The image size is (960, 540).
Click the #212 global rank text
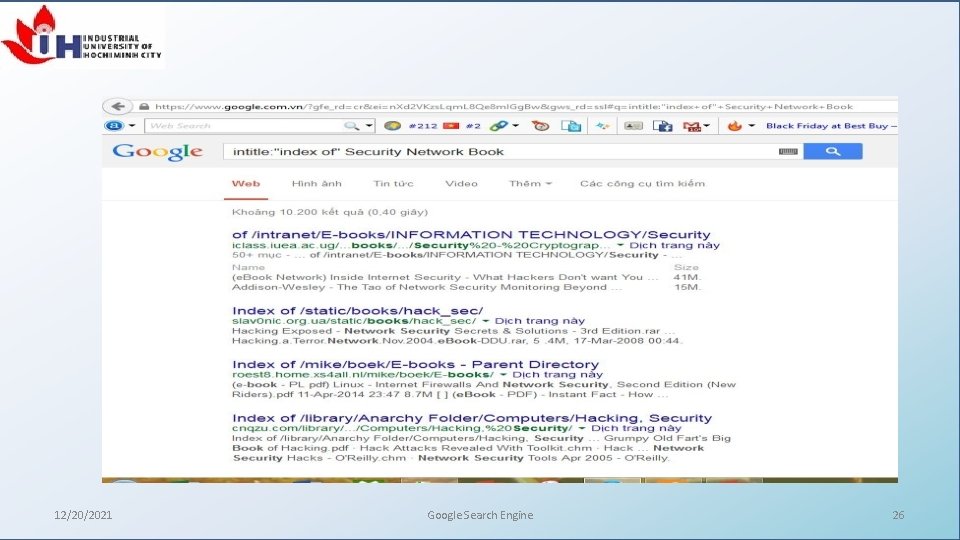pos(422,126)
